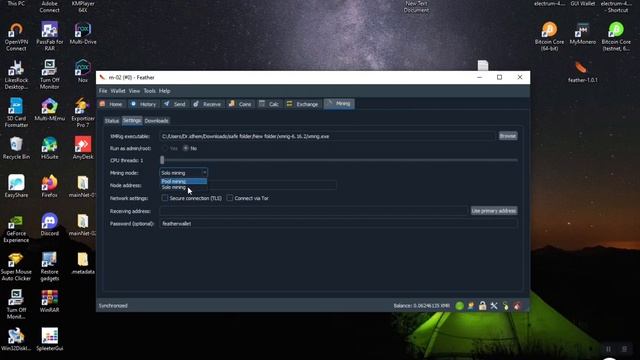Viewport: 640px width, 360px height.
Task: Open the Status sub-tab in Mining
Action: tap(111, 121)
